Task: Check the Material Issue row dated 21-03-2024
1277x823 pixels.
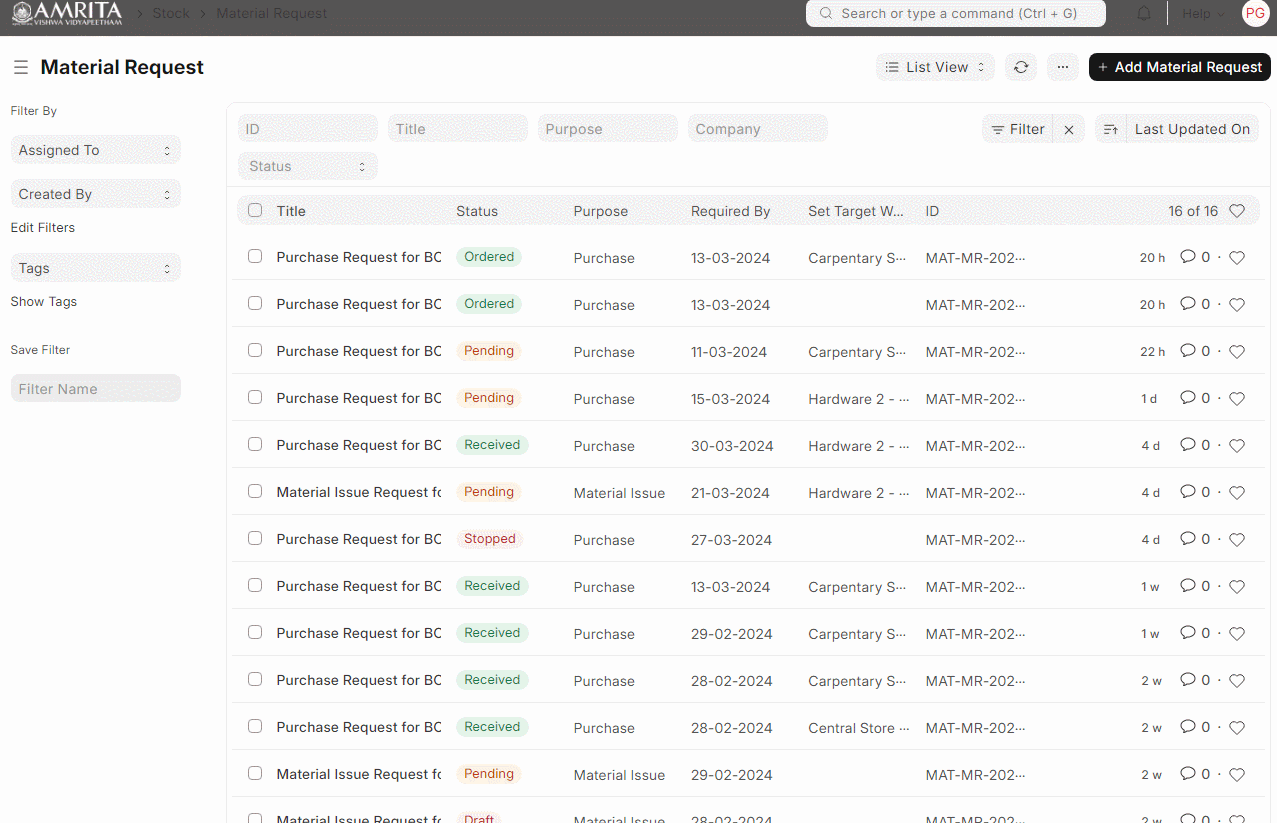Action: [255, 492]
